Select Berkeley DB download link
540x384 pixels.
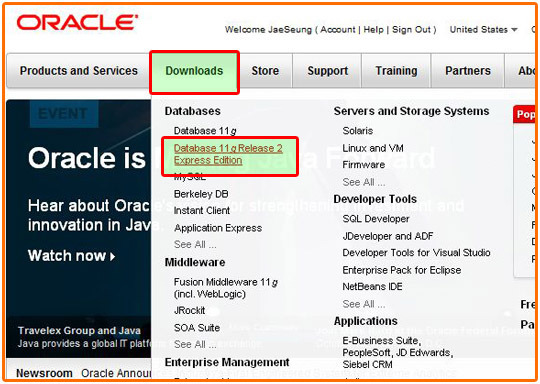(x=201, y=194)
